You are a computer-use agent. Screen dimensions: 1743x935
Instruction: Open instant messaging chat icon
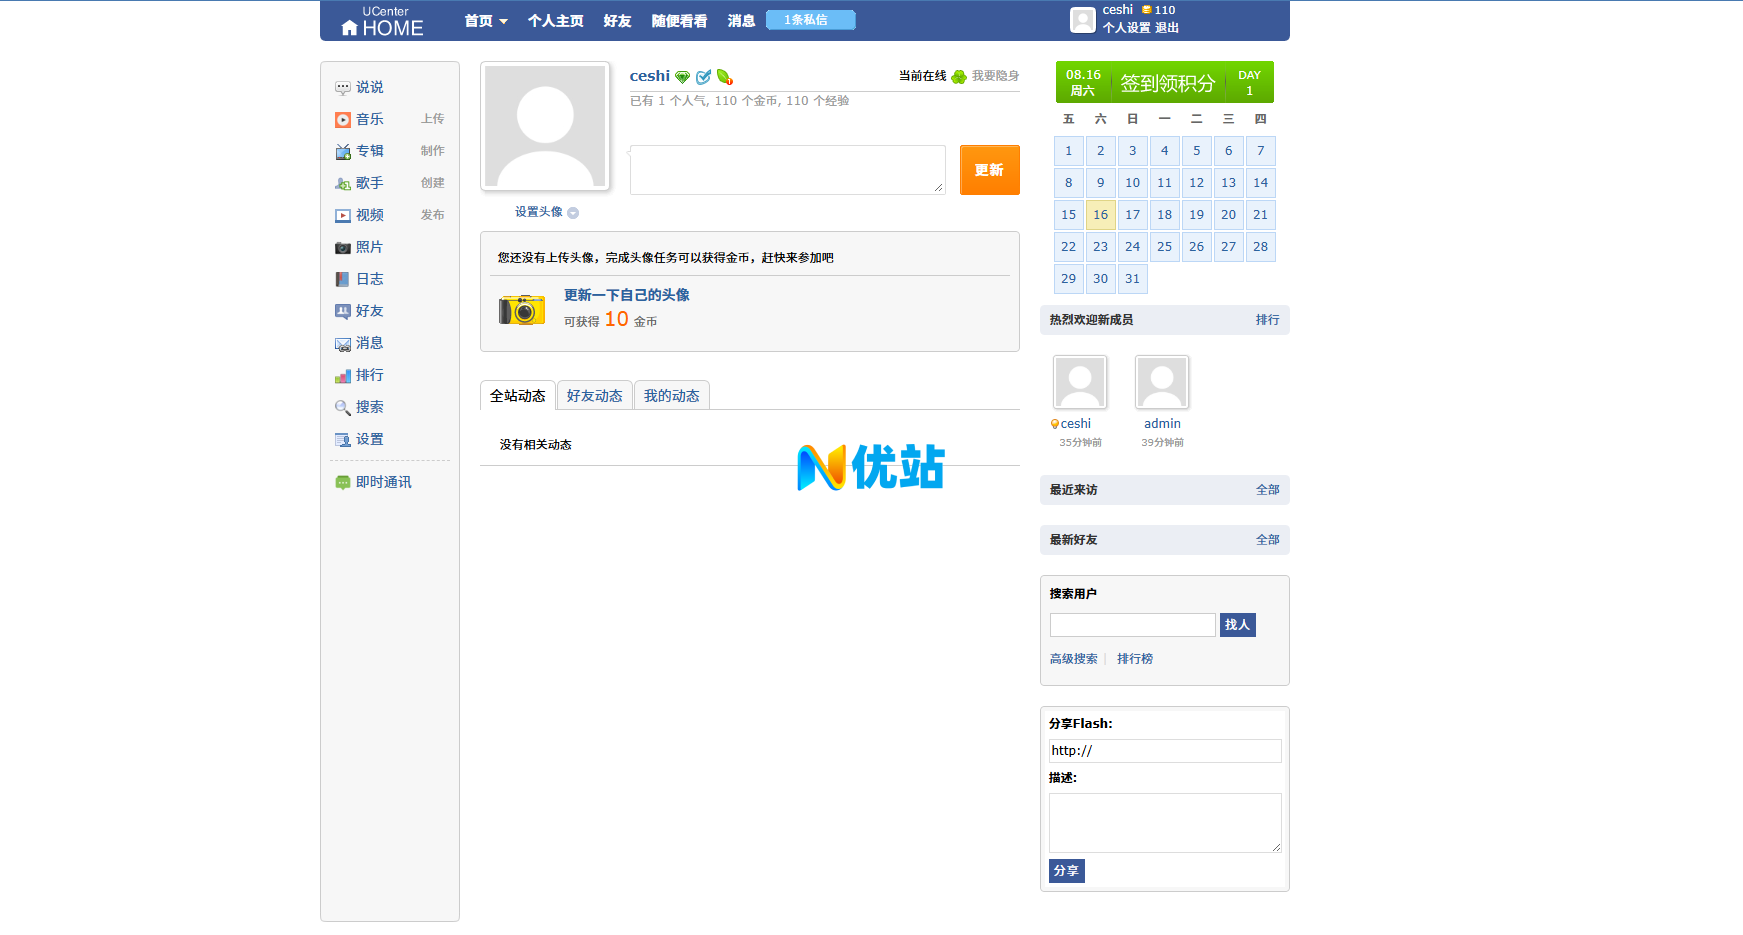[x=343, y=483]
